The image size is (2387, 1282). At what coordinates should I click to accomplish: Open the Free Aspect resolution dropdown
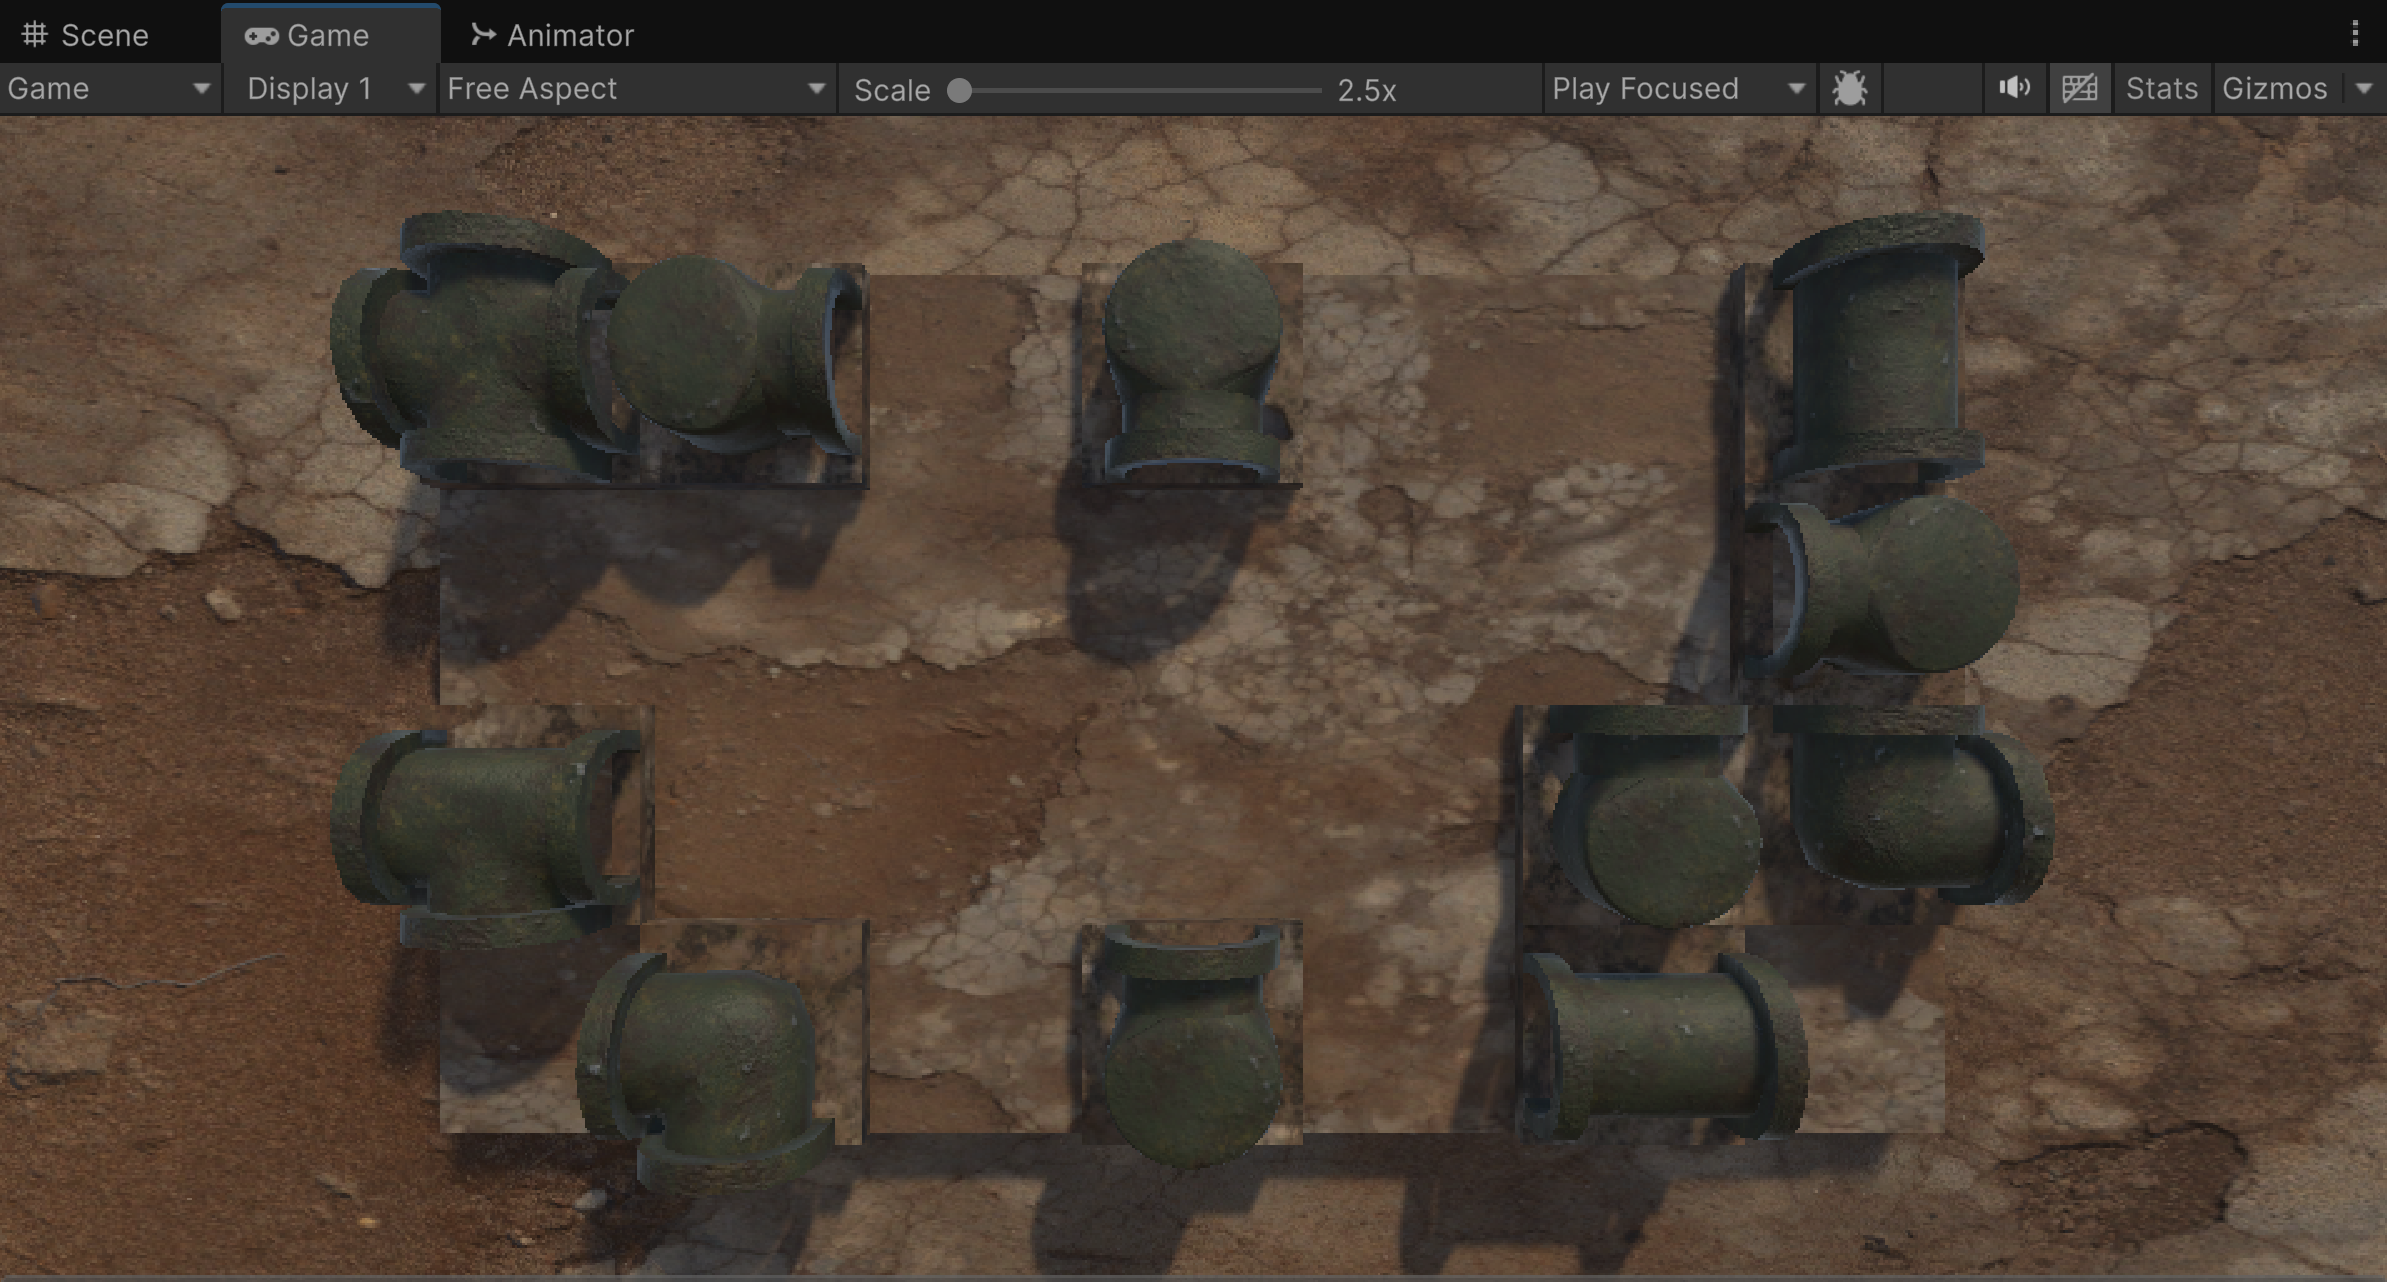coord(637,89)
